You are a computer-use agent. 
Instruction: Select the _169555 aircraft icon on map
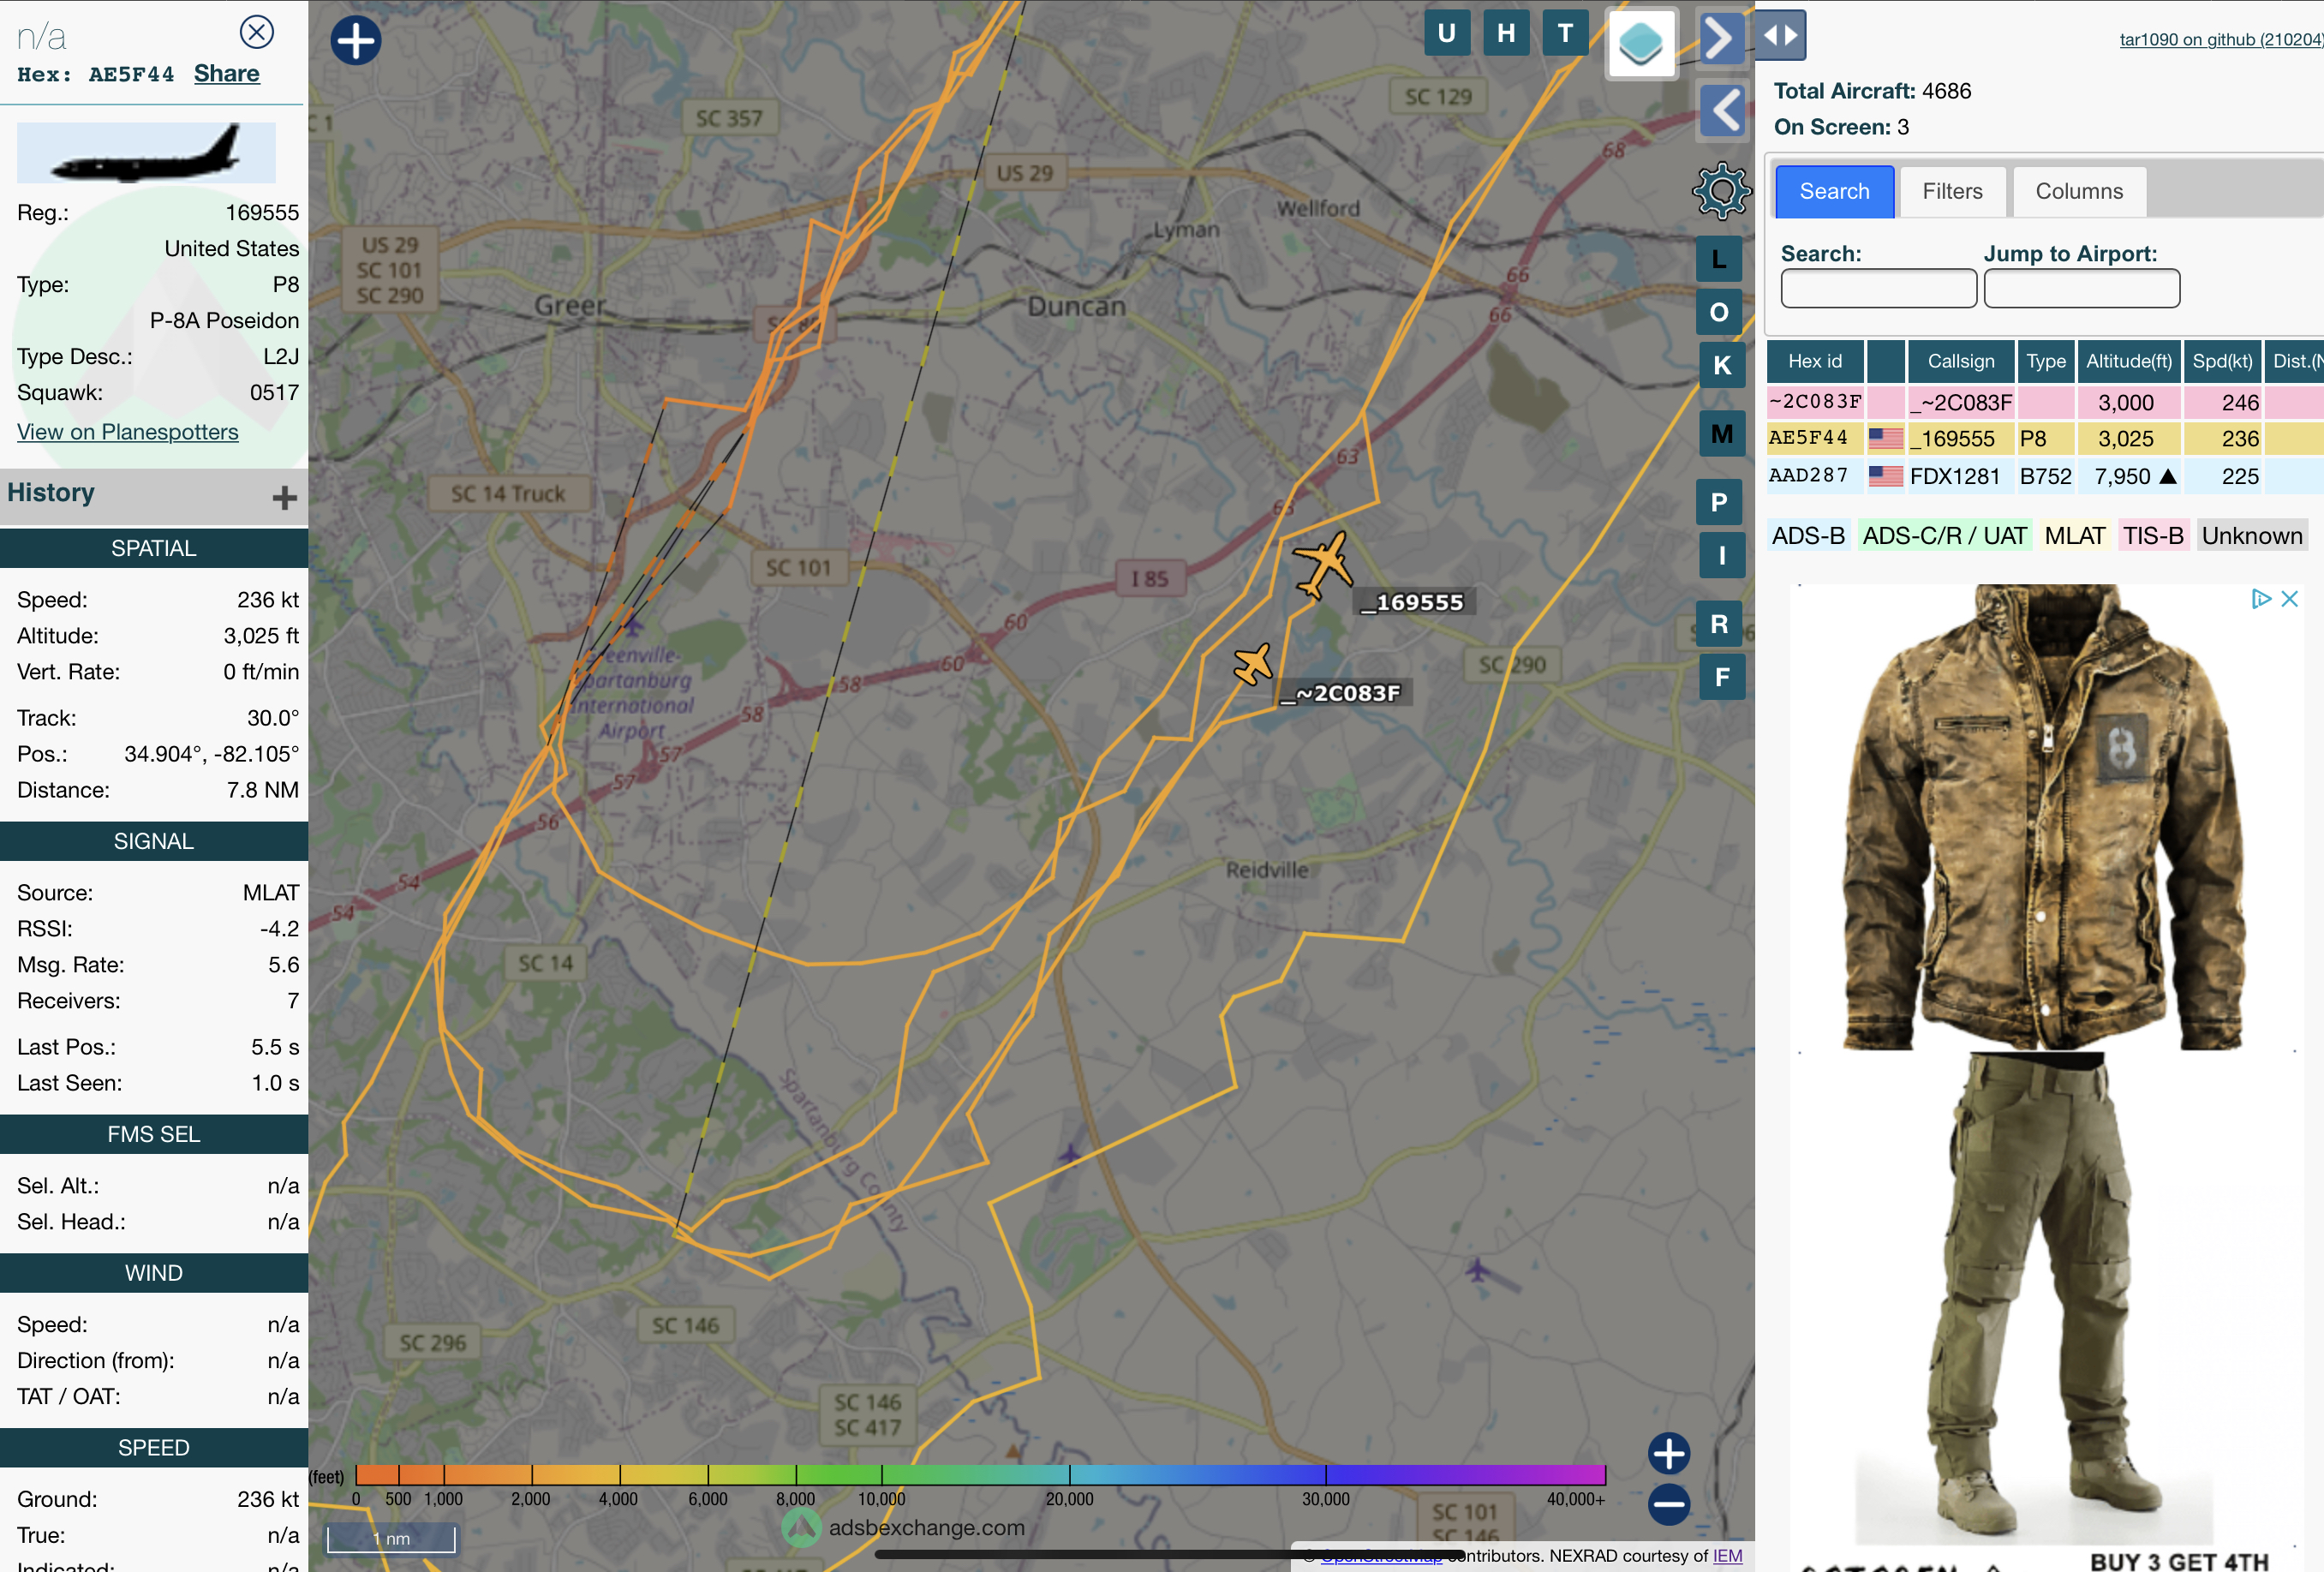(1323, 565)
